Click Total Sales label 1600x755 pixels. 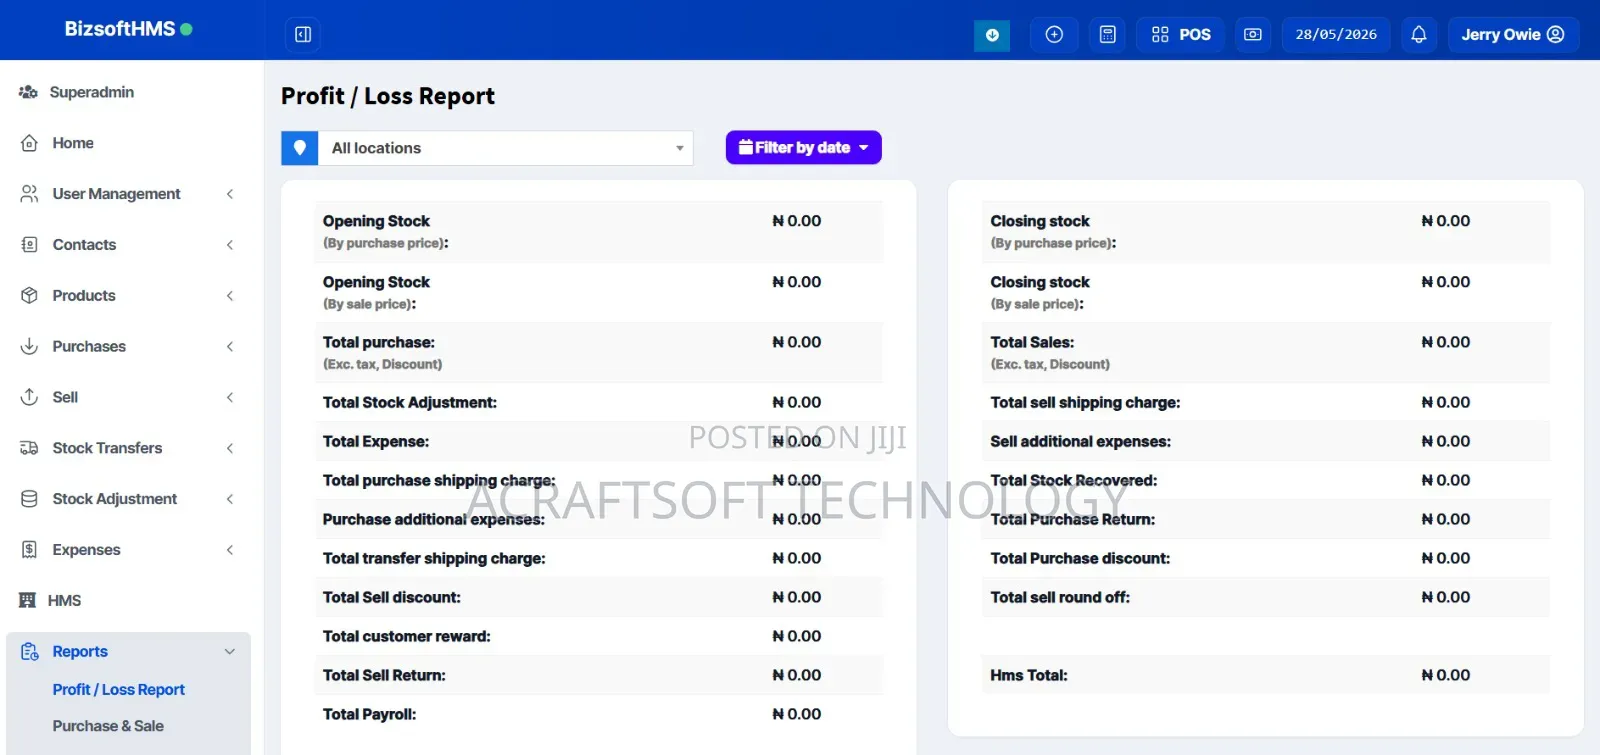[1032, 342]
